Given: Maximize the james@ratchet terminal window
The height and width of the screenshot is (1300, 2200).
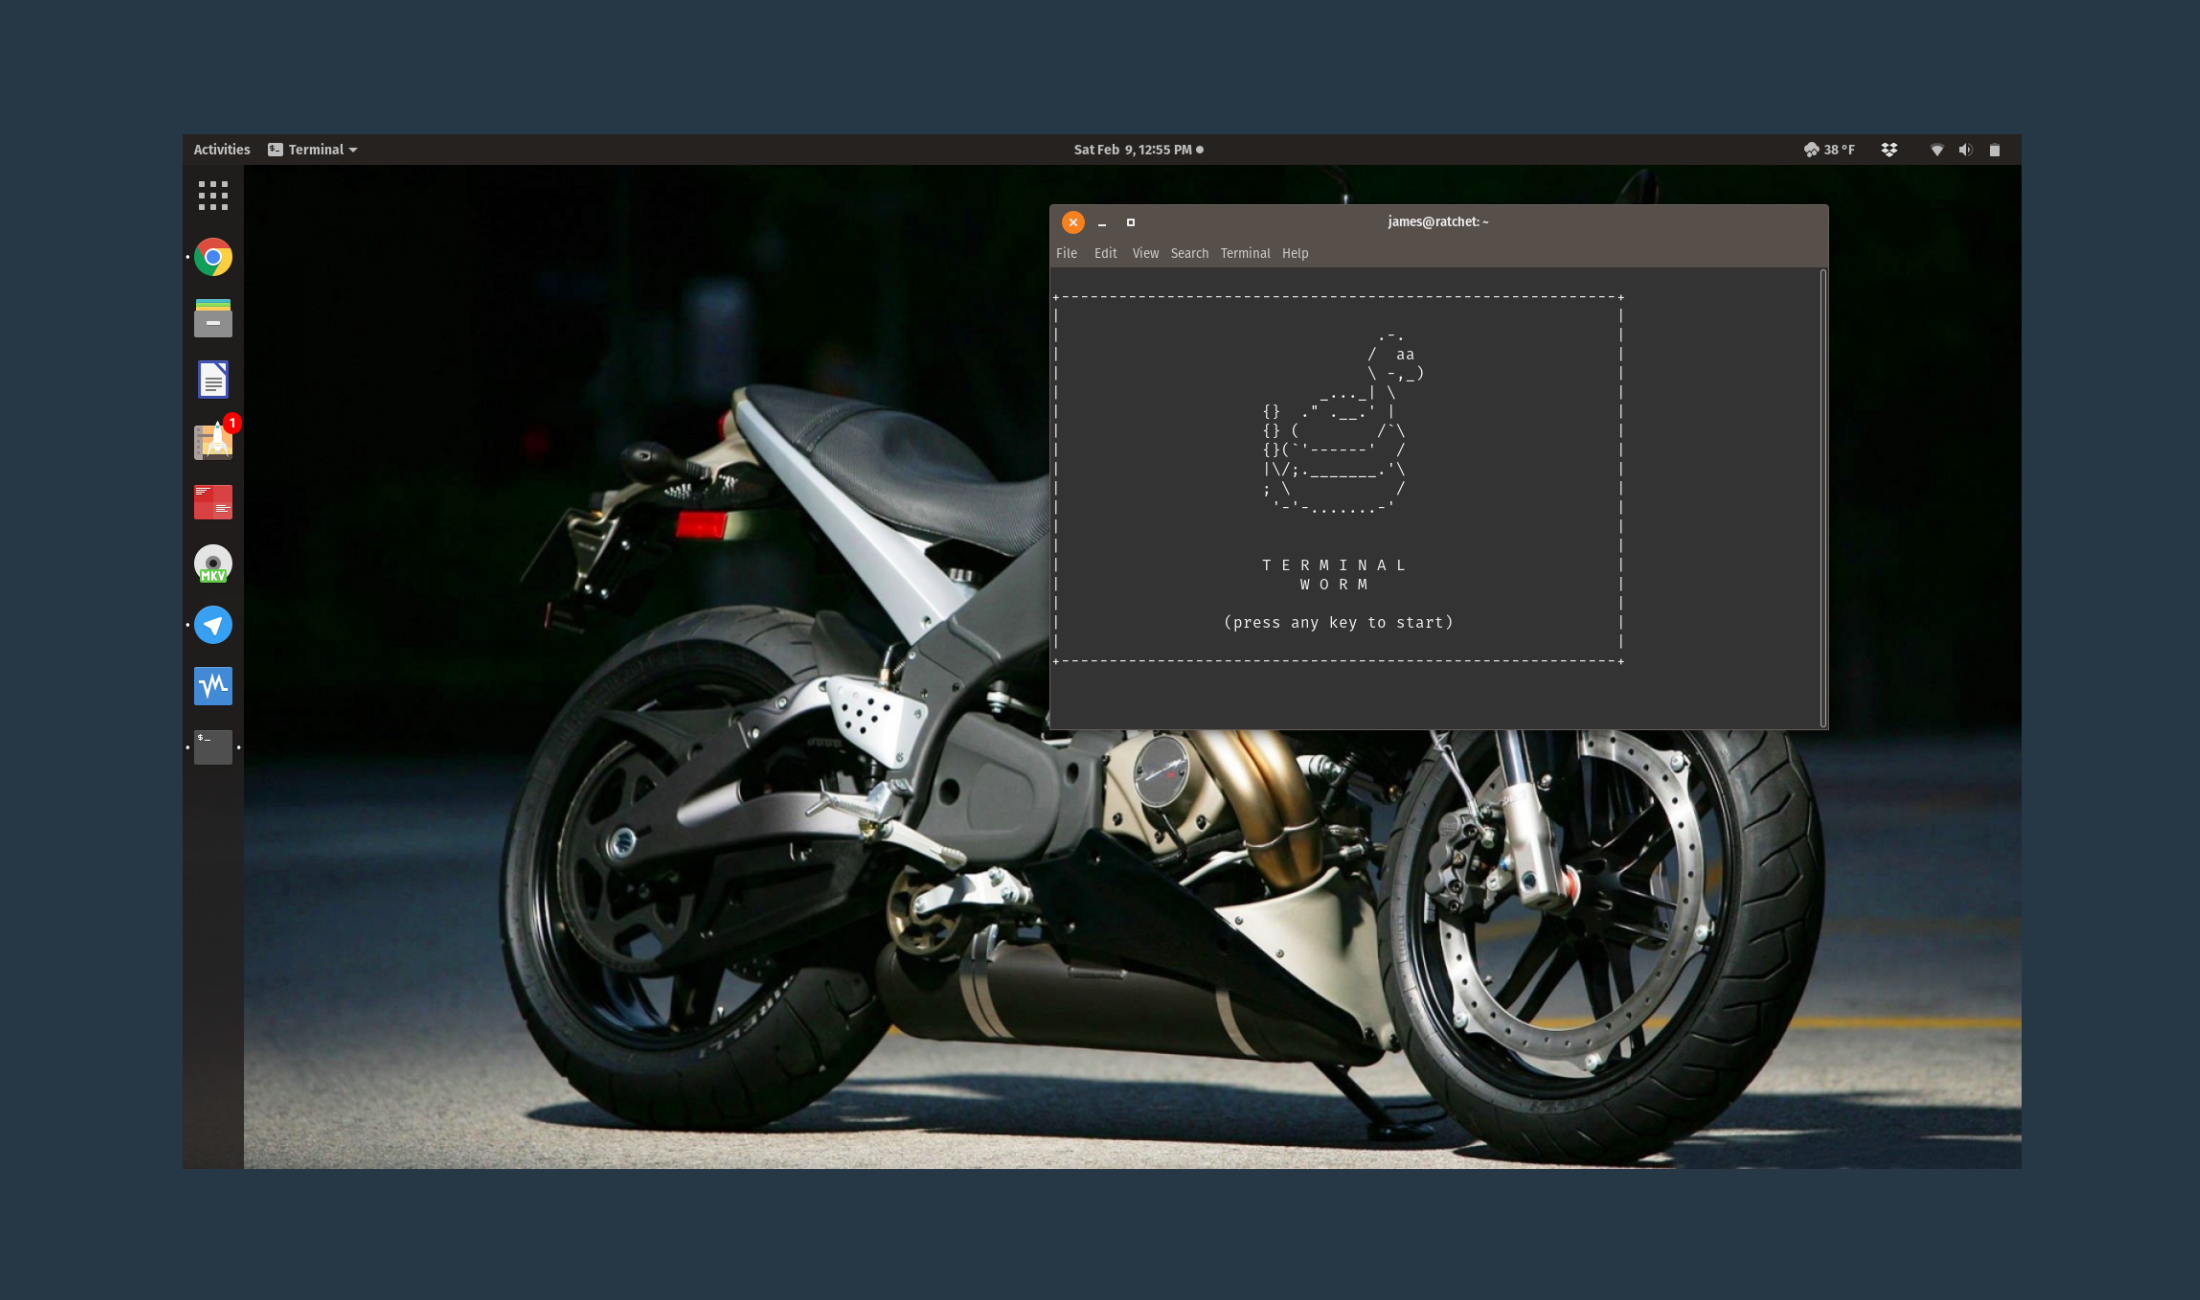Looking at the screenshot, I should pyautogui.click(x=1131, y=223).
